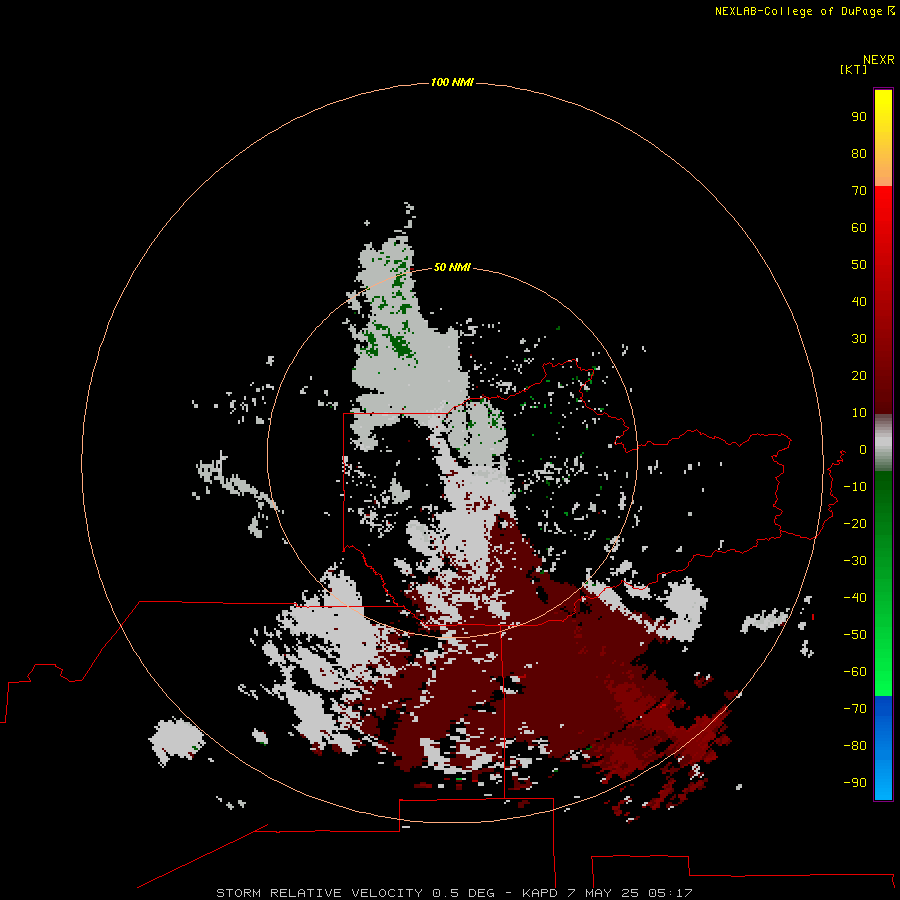
Task: Click the NEXR label above the color scale
Action: tap(879, 60)
